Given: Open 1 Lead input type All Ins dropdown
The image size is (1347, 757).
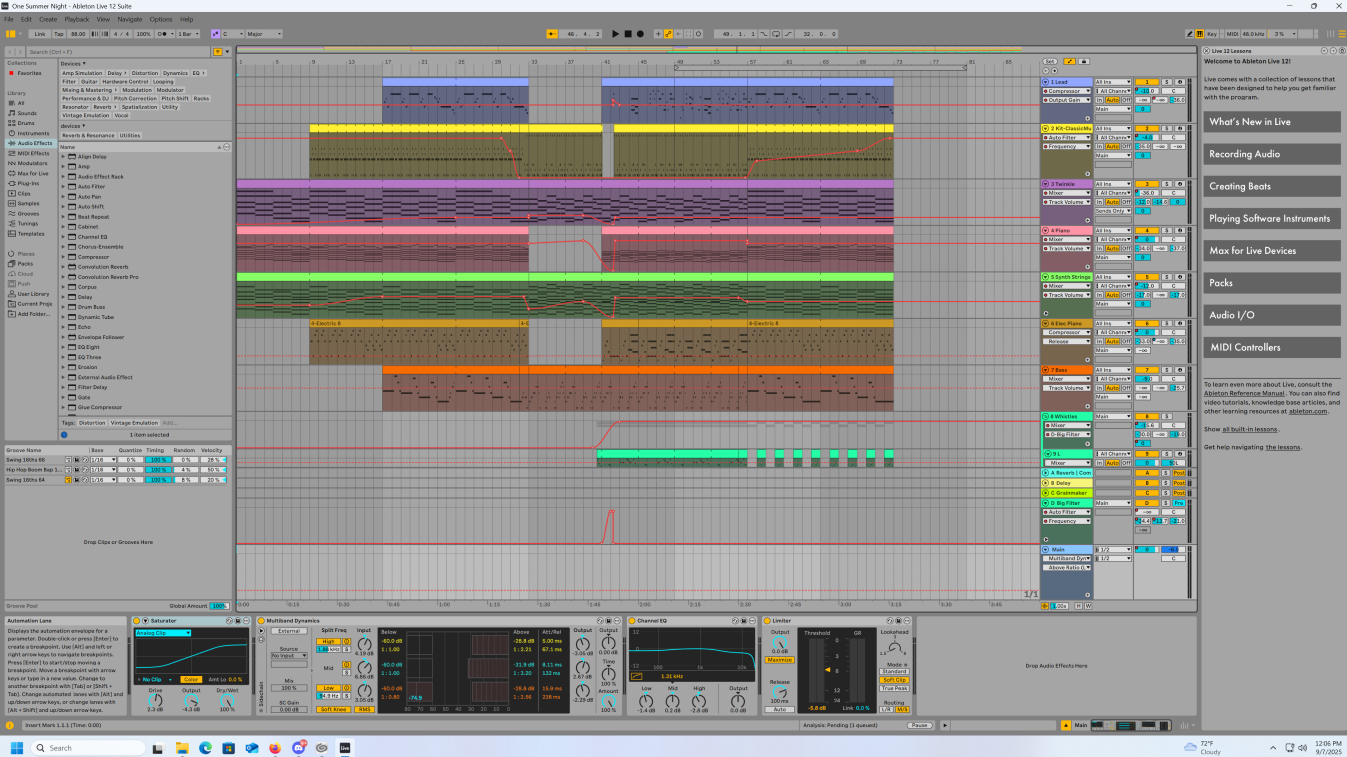Looking at the screenshot, I should [x=1113, y=82].
